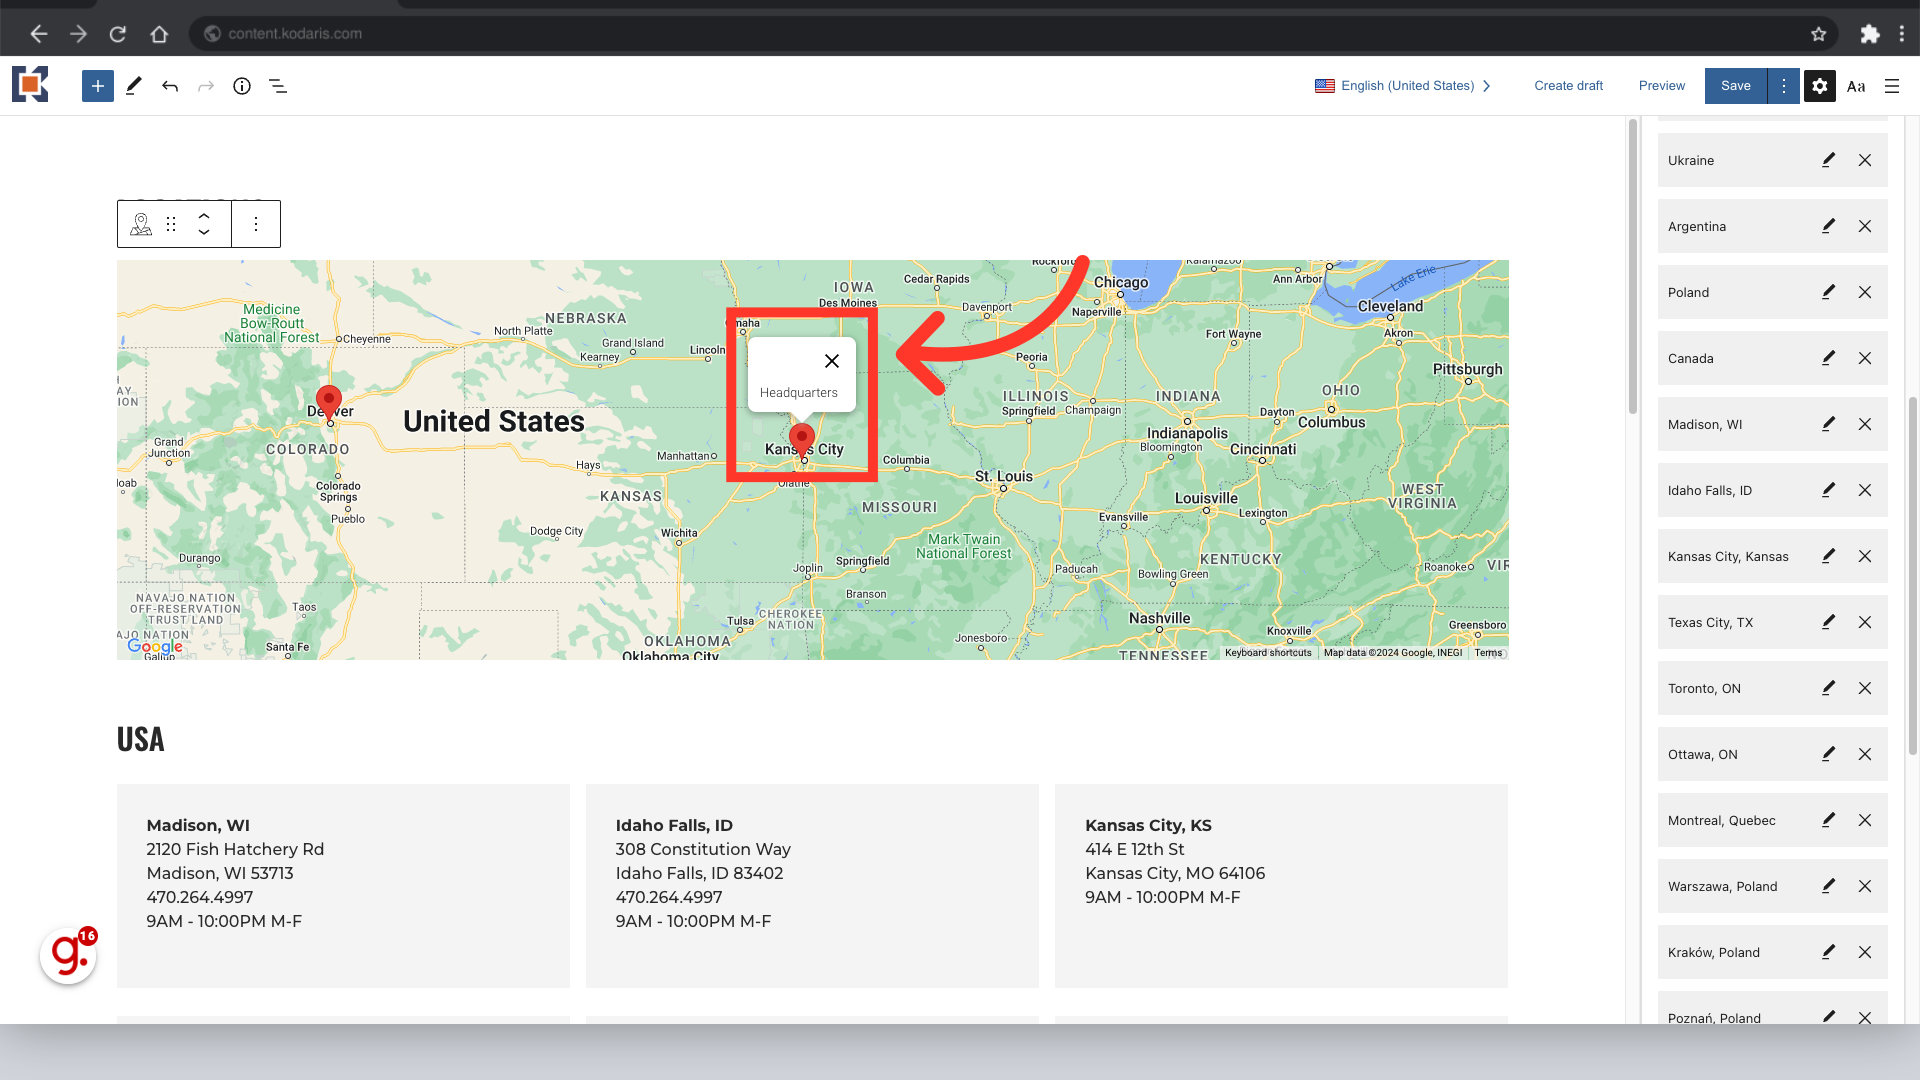Click the Preview link
Image resolution: width=1920 pixels, height=1080 pixels.
point(1661,86)
